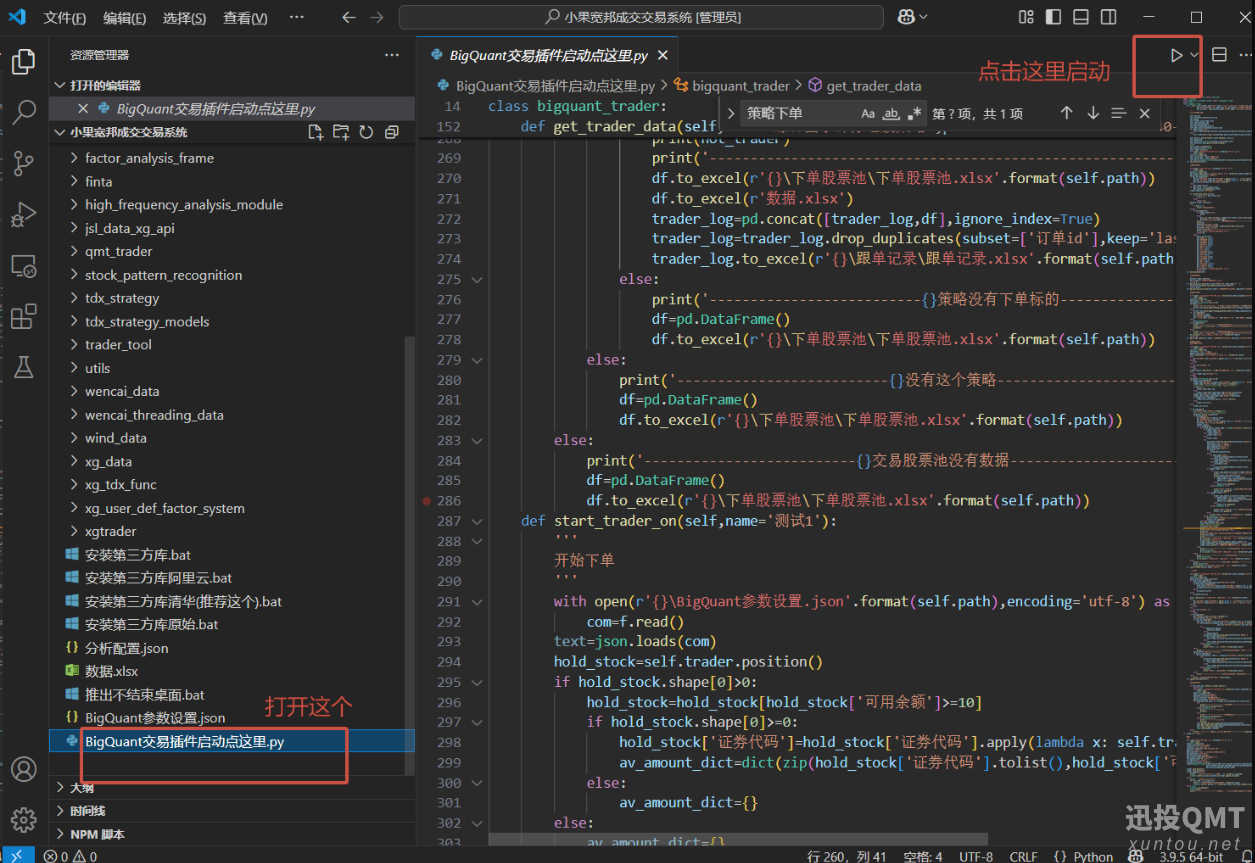Open the Search view in activity bar
Image resolution: width=1255 pixels, height=863 pixels.
24,112
